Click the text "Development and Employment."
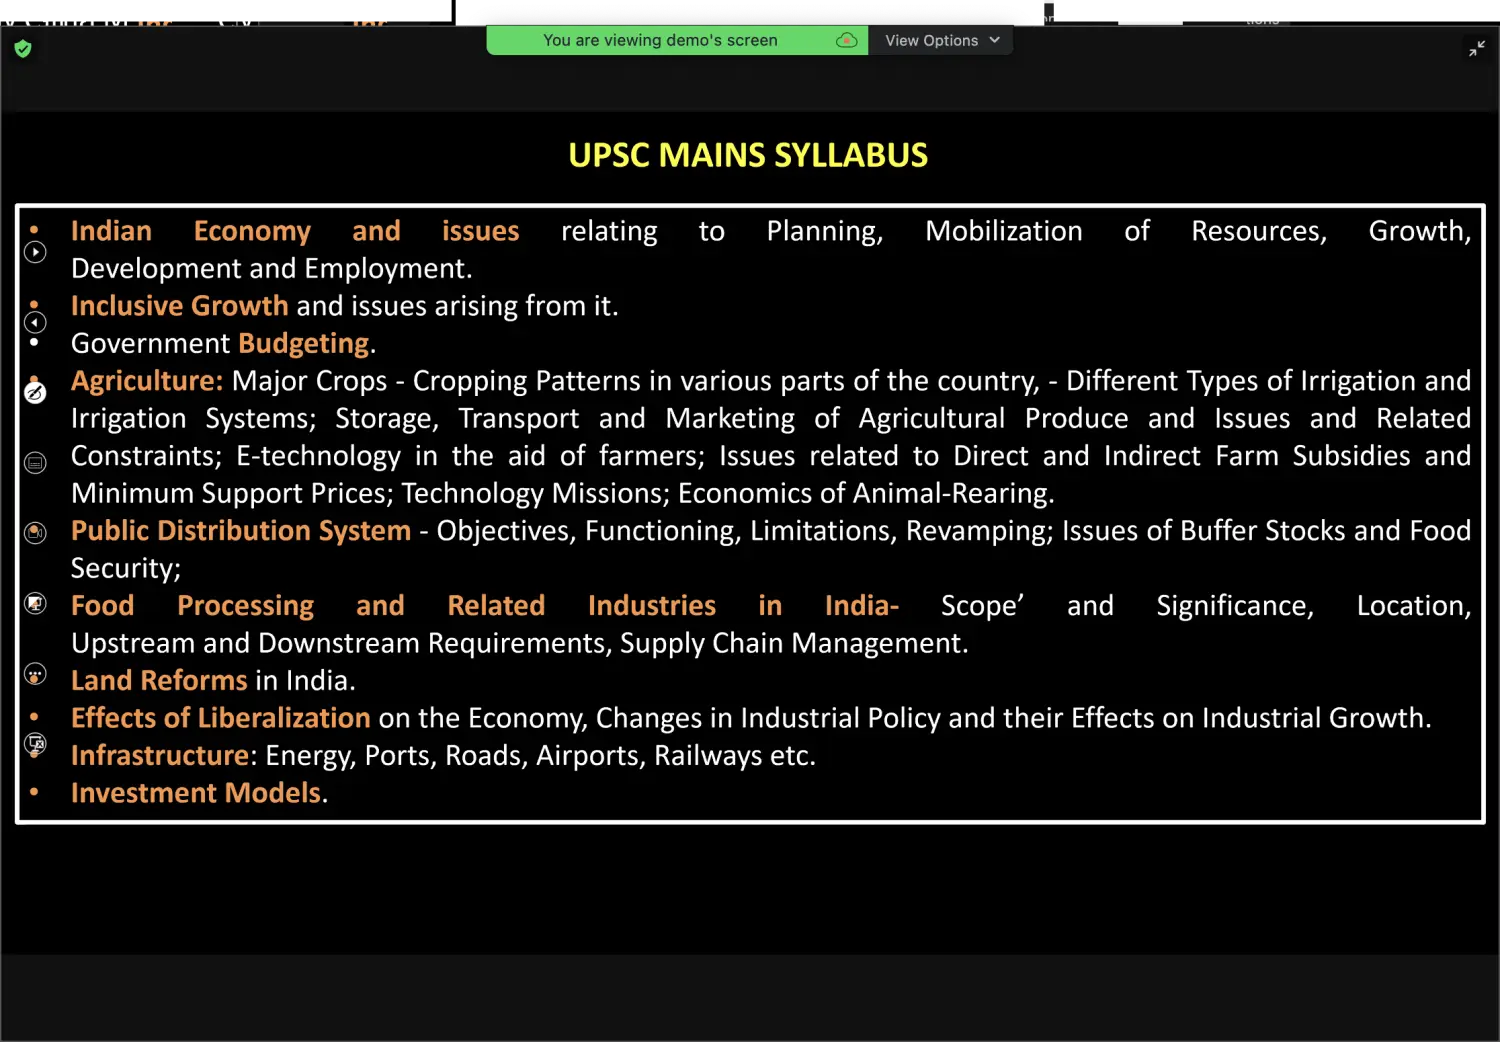This screenshot has height=1042, width=1500. 272,269
